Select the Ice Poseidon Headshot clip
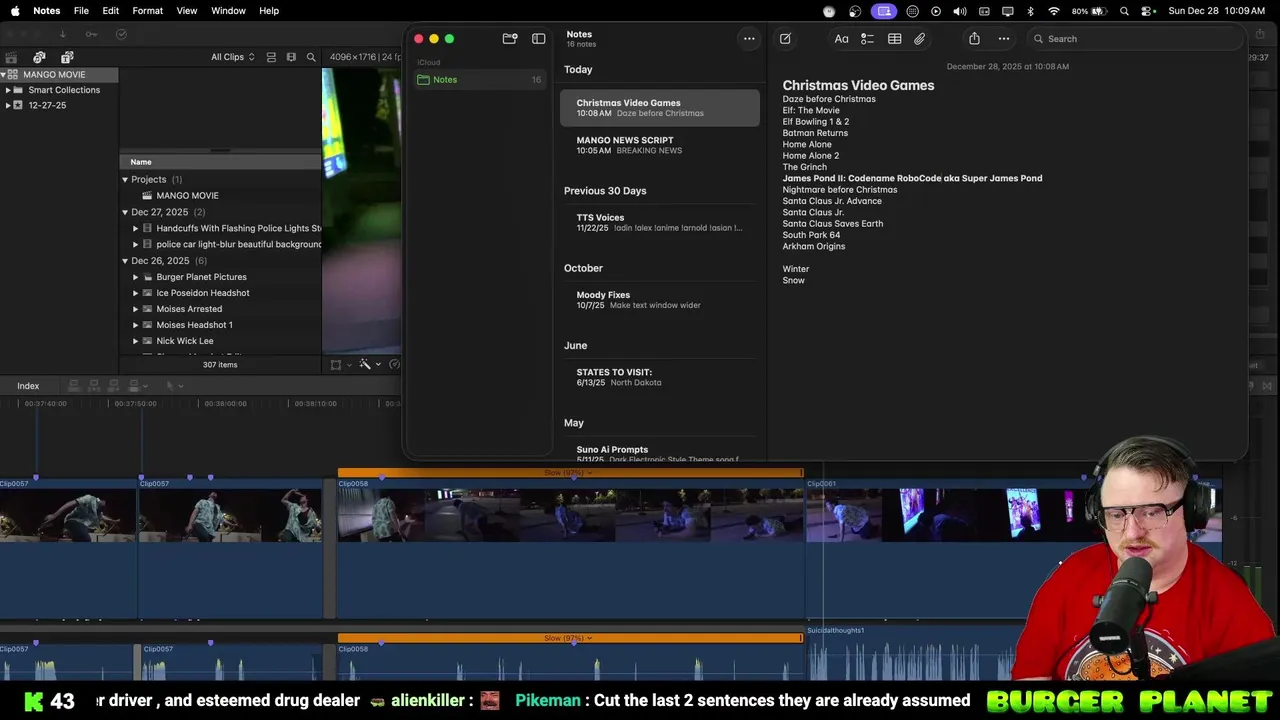 coord(220,293)
